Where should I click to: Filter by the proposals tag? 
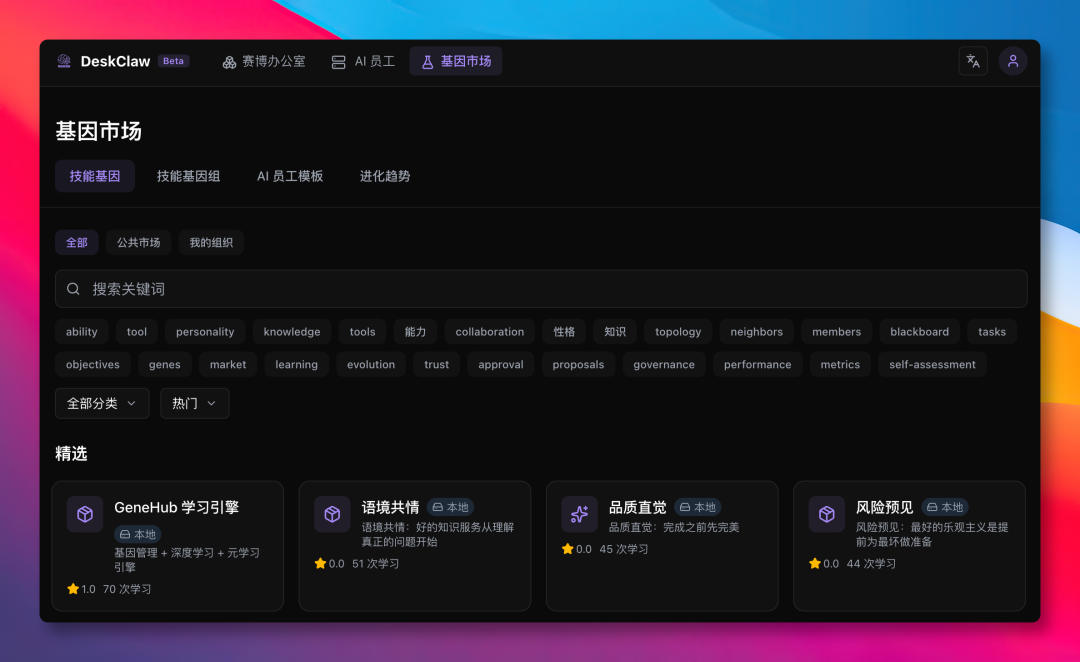(579, 364)
